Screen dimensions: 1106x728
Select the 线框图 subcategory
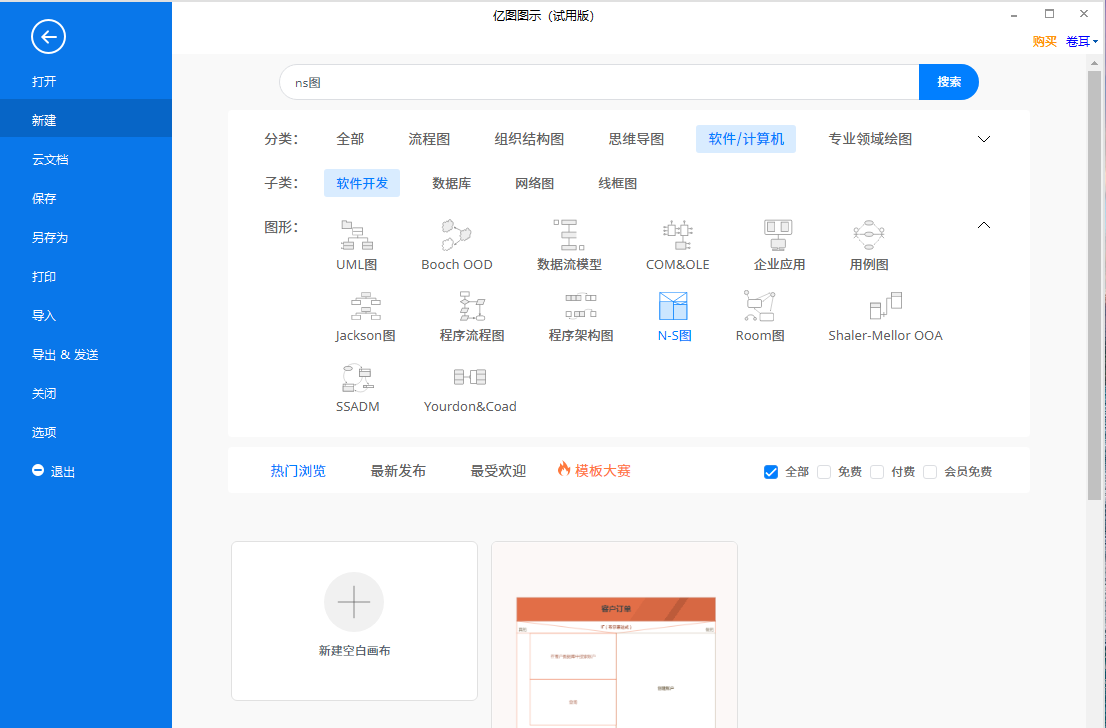click(x=617, y=183)
